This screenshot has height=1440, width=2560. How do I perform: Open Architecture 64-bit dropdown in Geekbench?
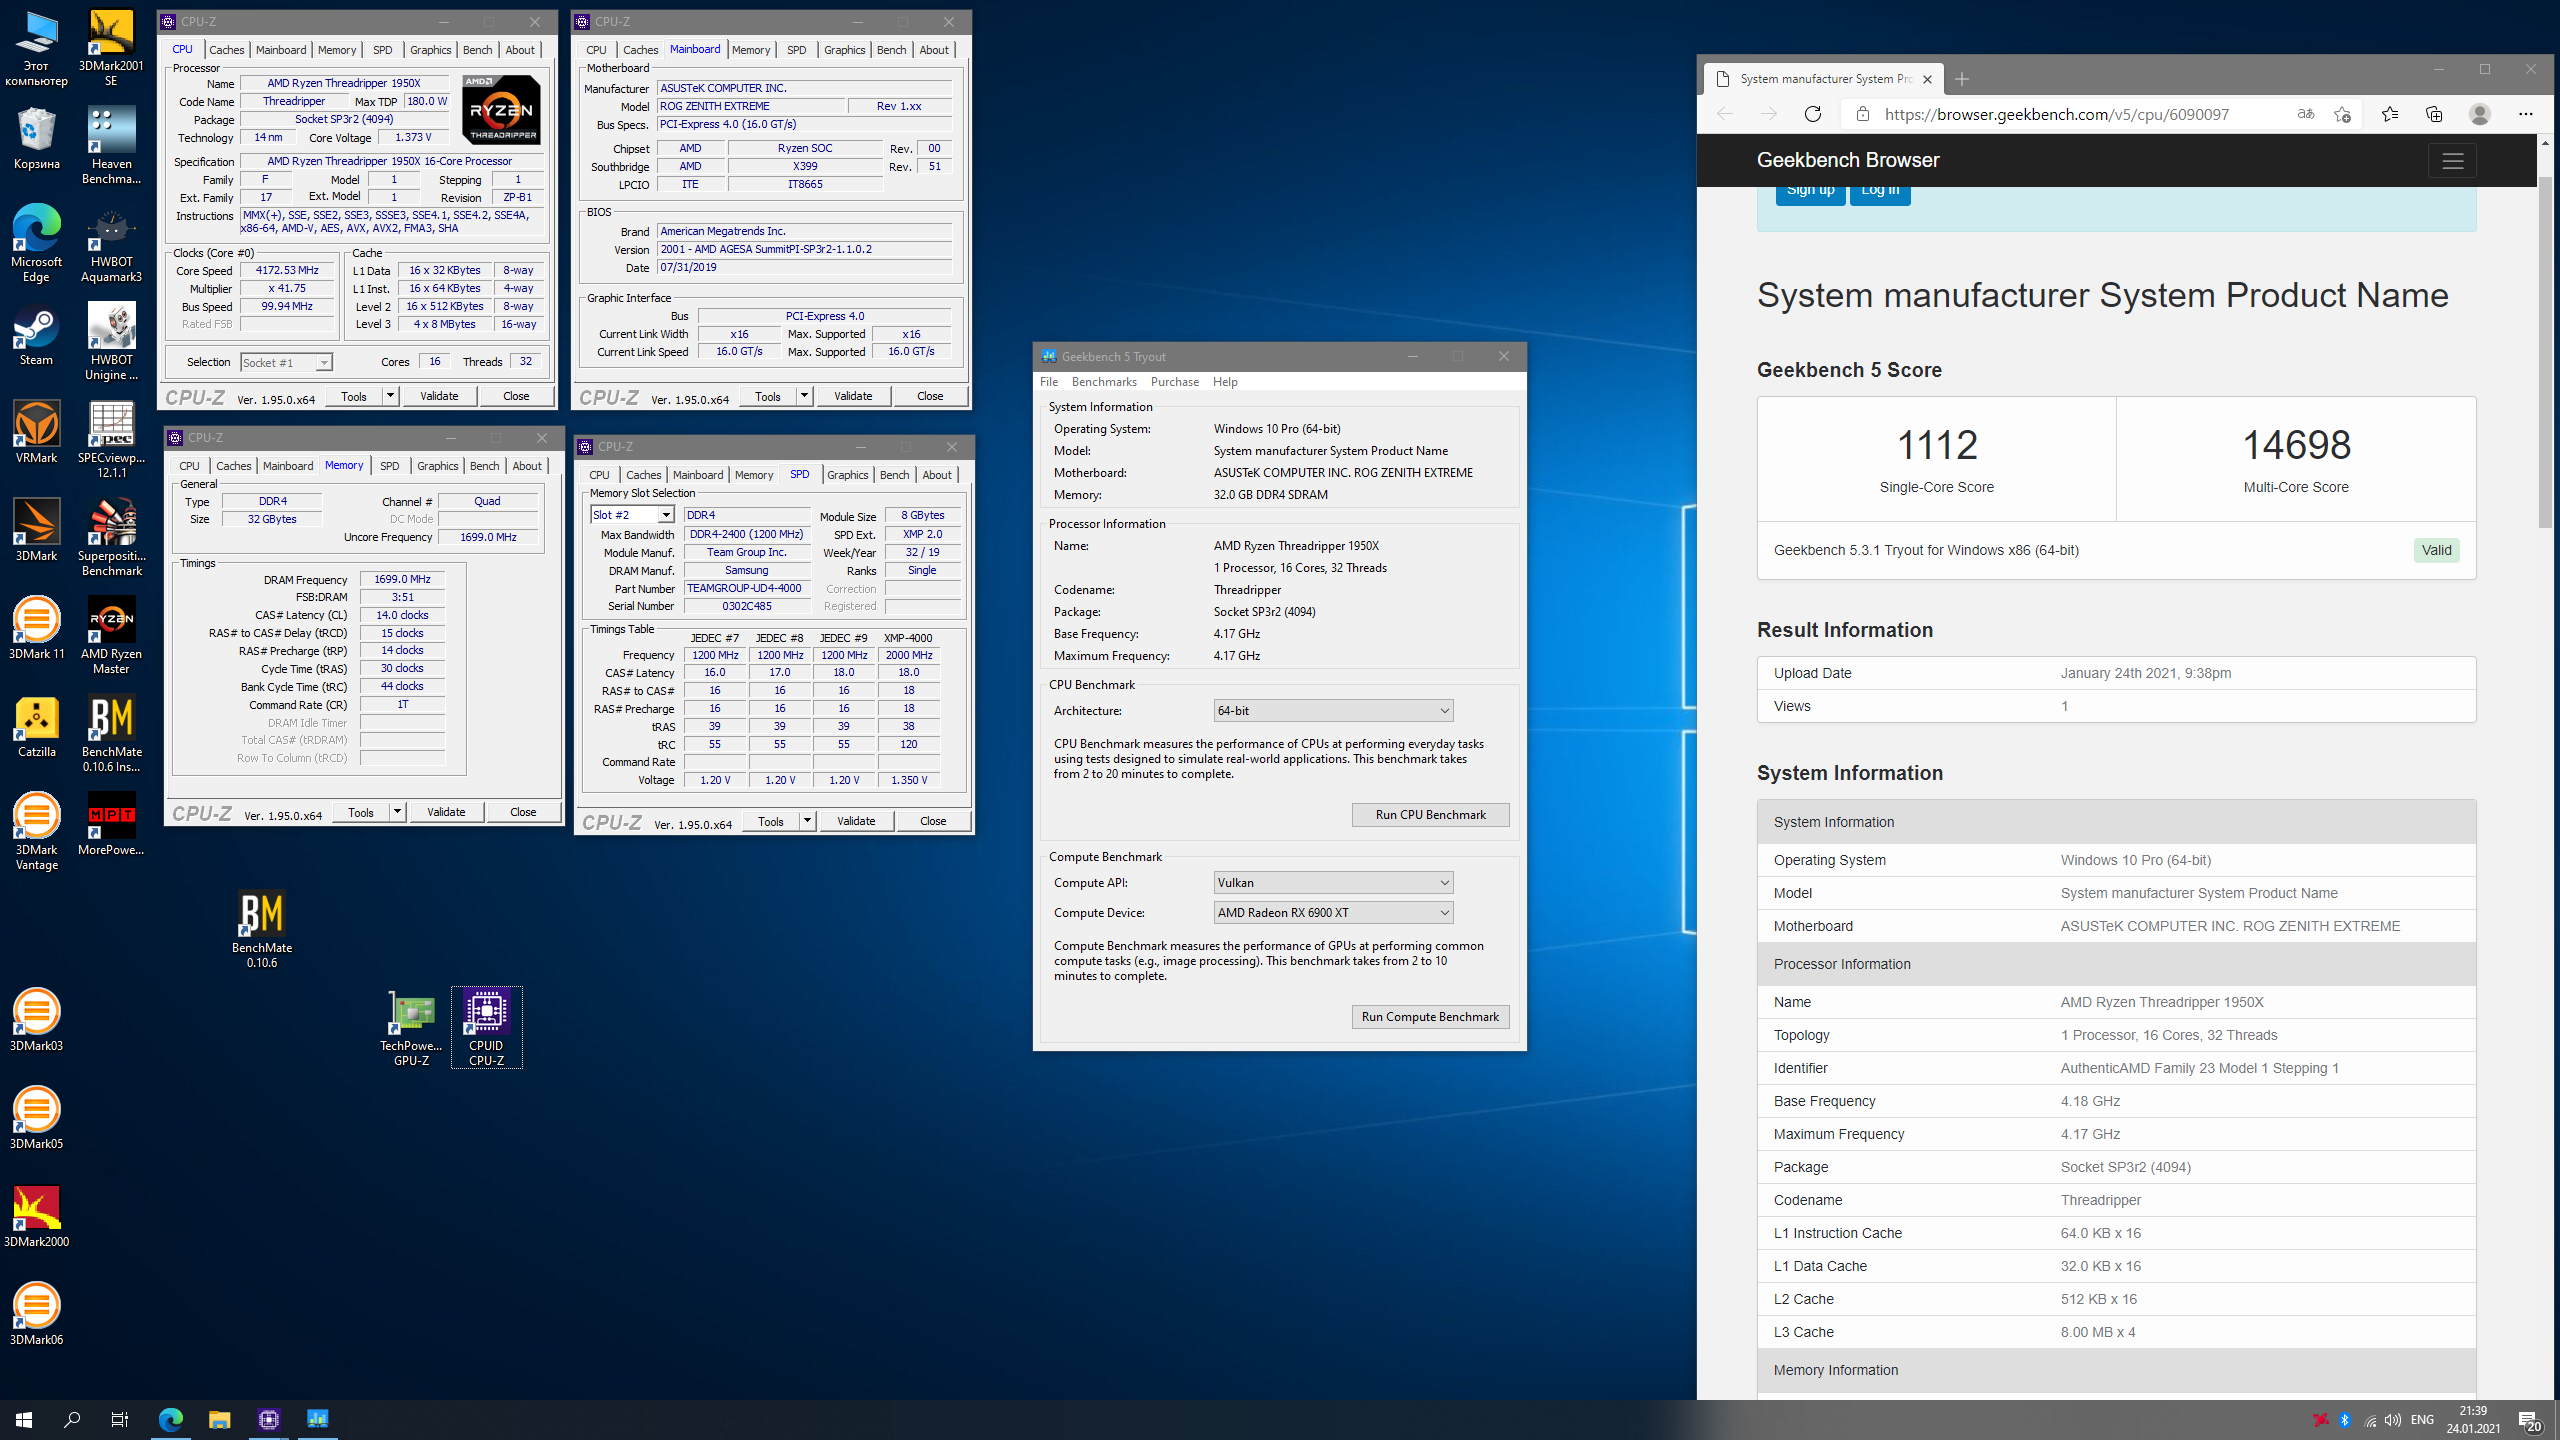(x=1332, y=711)
